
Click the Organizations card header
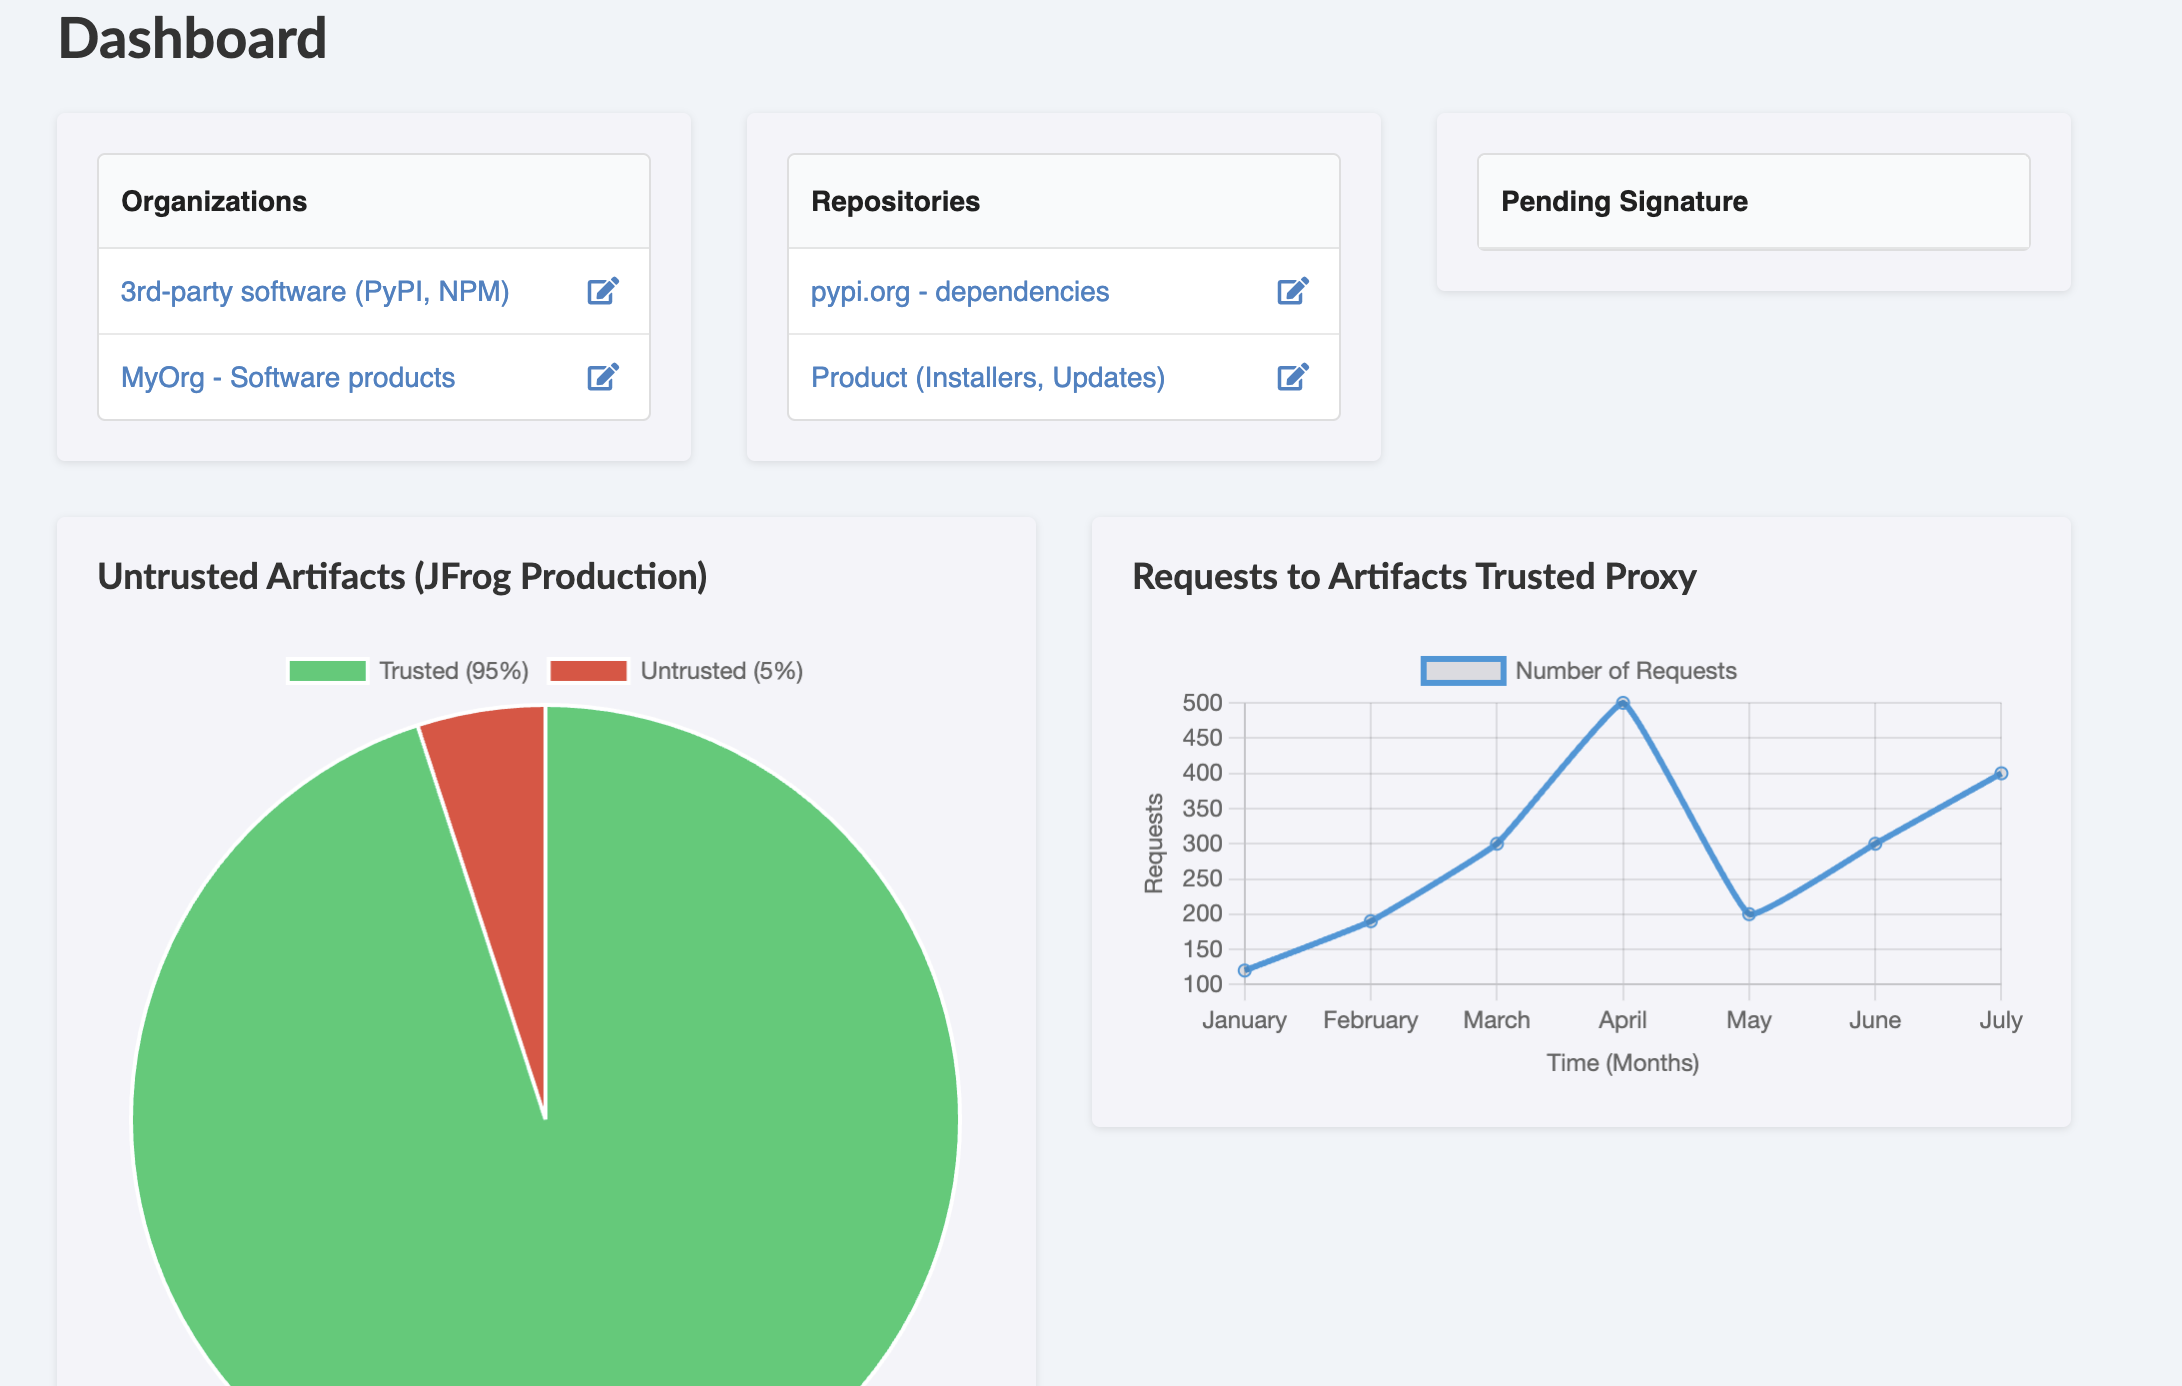click(374, 201)
